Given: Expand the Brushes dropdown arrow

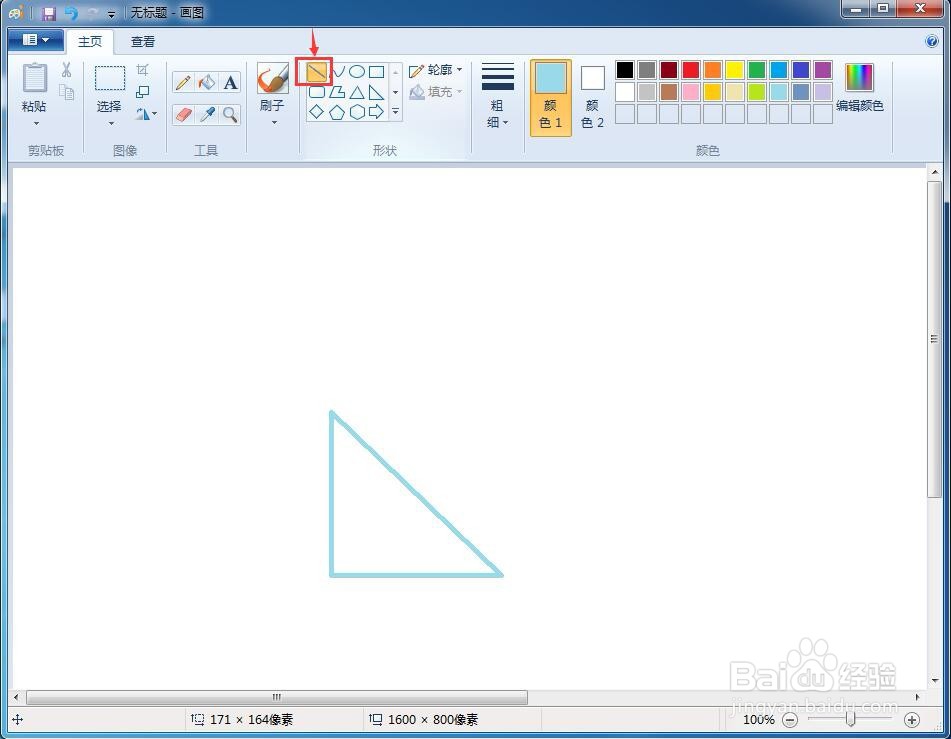Looking at the screenshot, I should [274, 123].
